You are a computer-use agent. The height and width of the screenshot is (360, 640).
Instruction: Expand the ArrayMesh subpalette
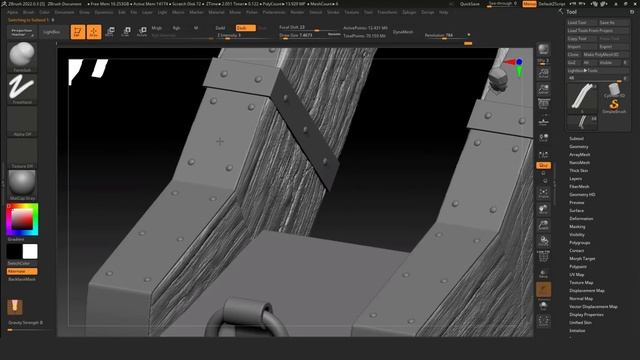pyautogui.click(x=580, y=155)
